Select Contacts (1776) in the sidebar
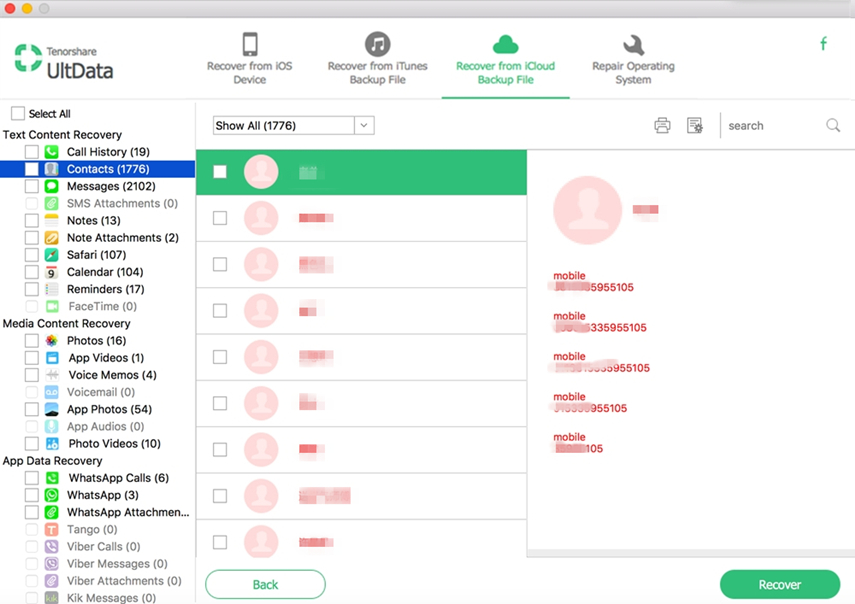The image size is (855, 604). [98, 169]
